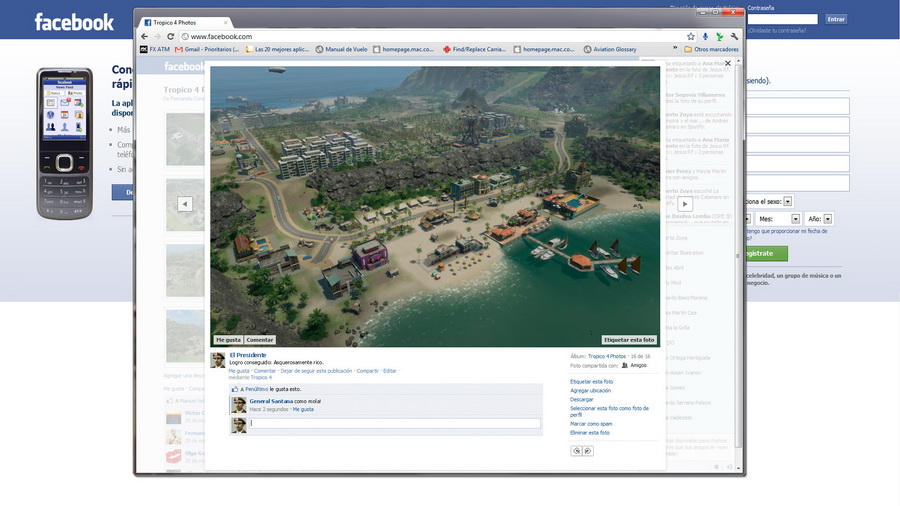The width and height of the screenshot is (900, 506).
Task: Open the Aviation Glossary bookmark
Action: click(610, 49)
